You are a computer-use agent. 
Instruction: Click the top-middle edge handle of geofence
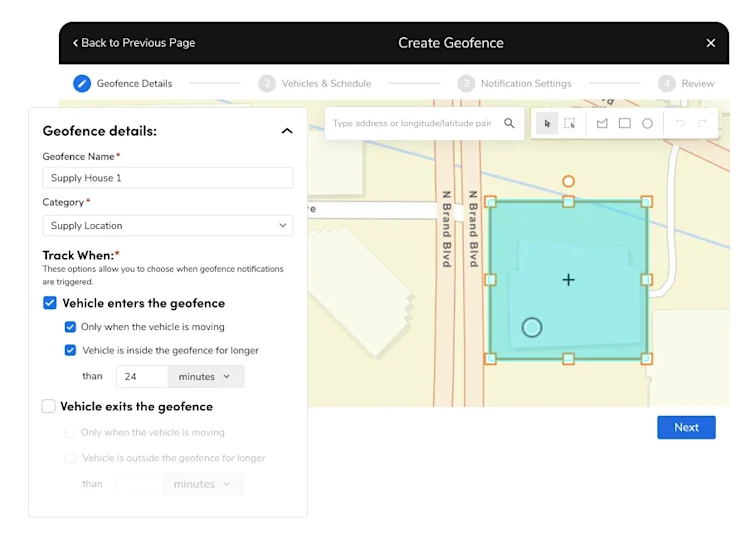[x=568, y=202]
